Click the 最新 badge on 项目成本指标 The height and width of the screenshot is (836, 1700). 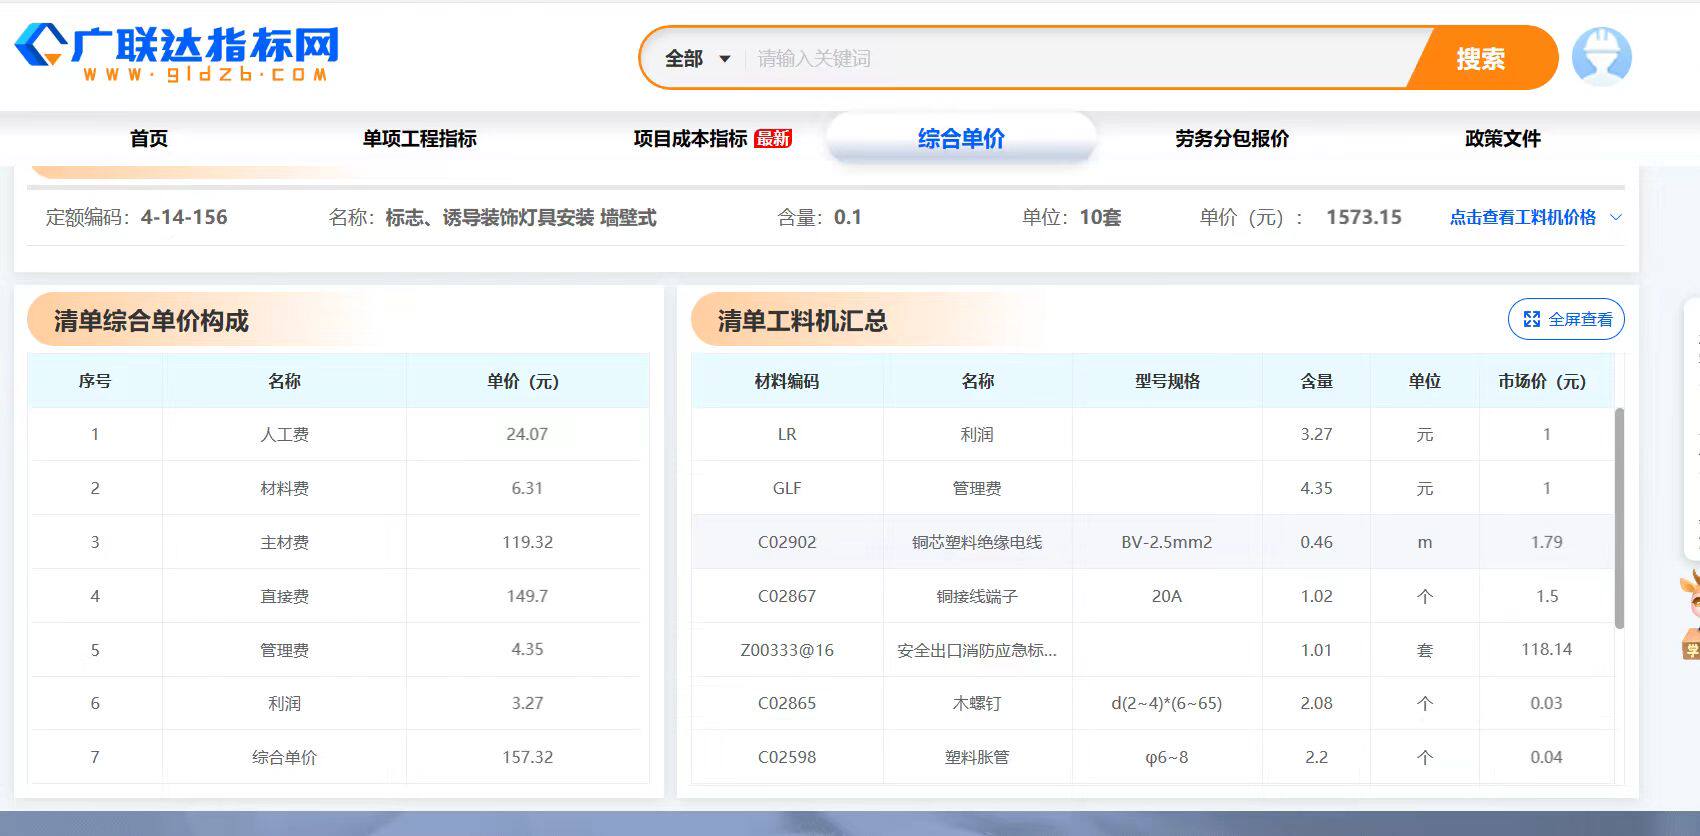point(773,138)
